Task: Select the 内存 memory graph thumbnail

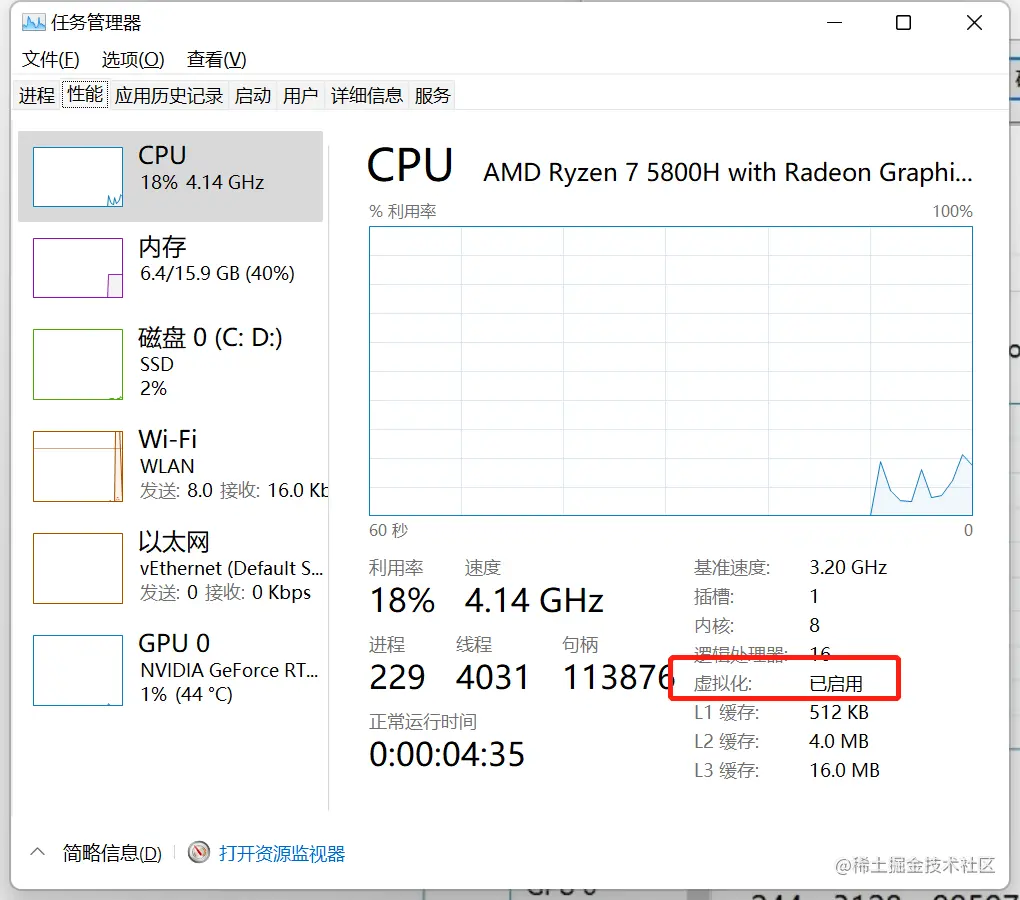Action: click(78, 268)
